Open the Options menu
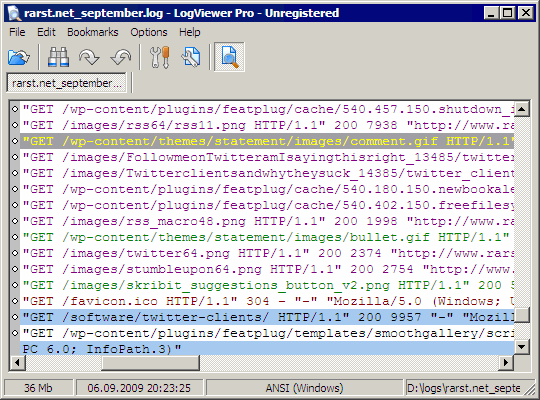This screenshot has height=400, width=540. pos(149,32)
